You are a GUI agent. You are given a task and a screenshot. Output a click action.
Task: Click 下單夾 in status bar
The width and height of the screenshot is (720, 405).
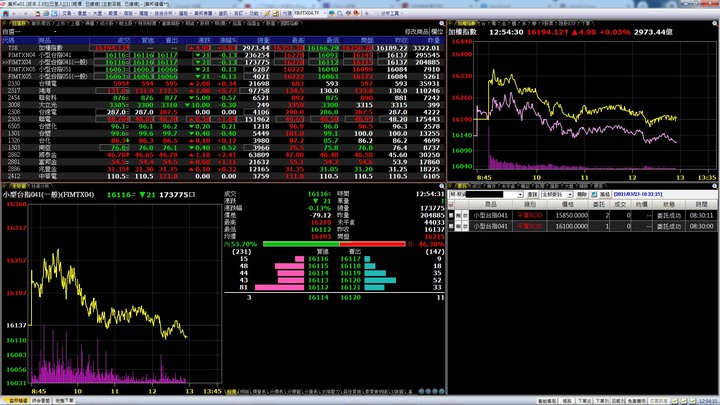[x=585, y=401]
